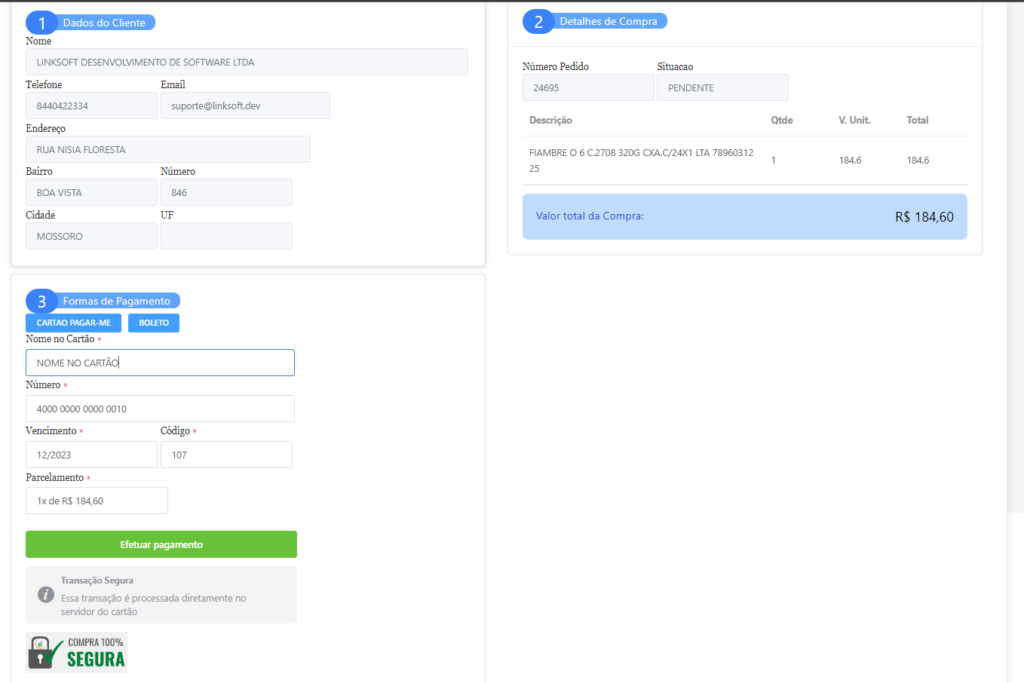The image size is (1024, 683).
Task: Click the empty UF state field
Action: click(226, 236)
